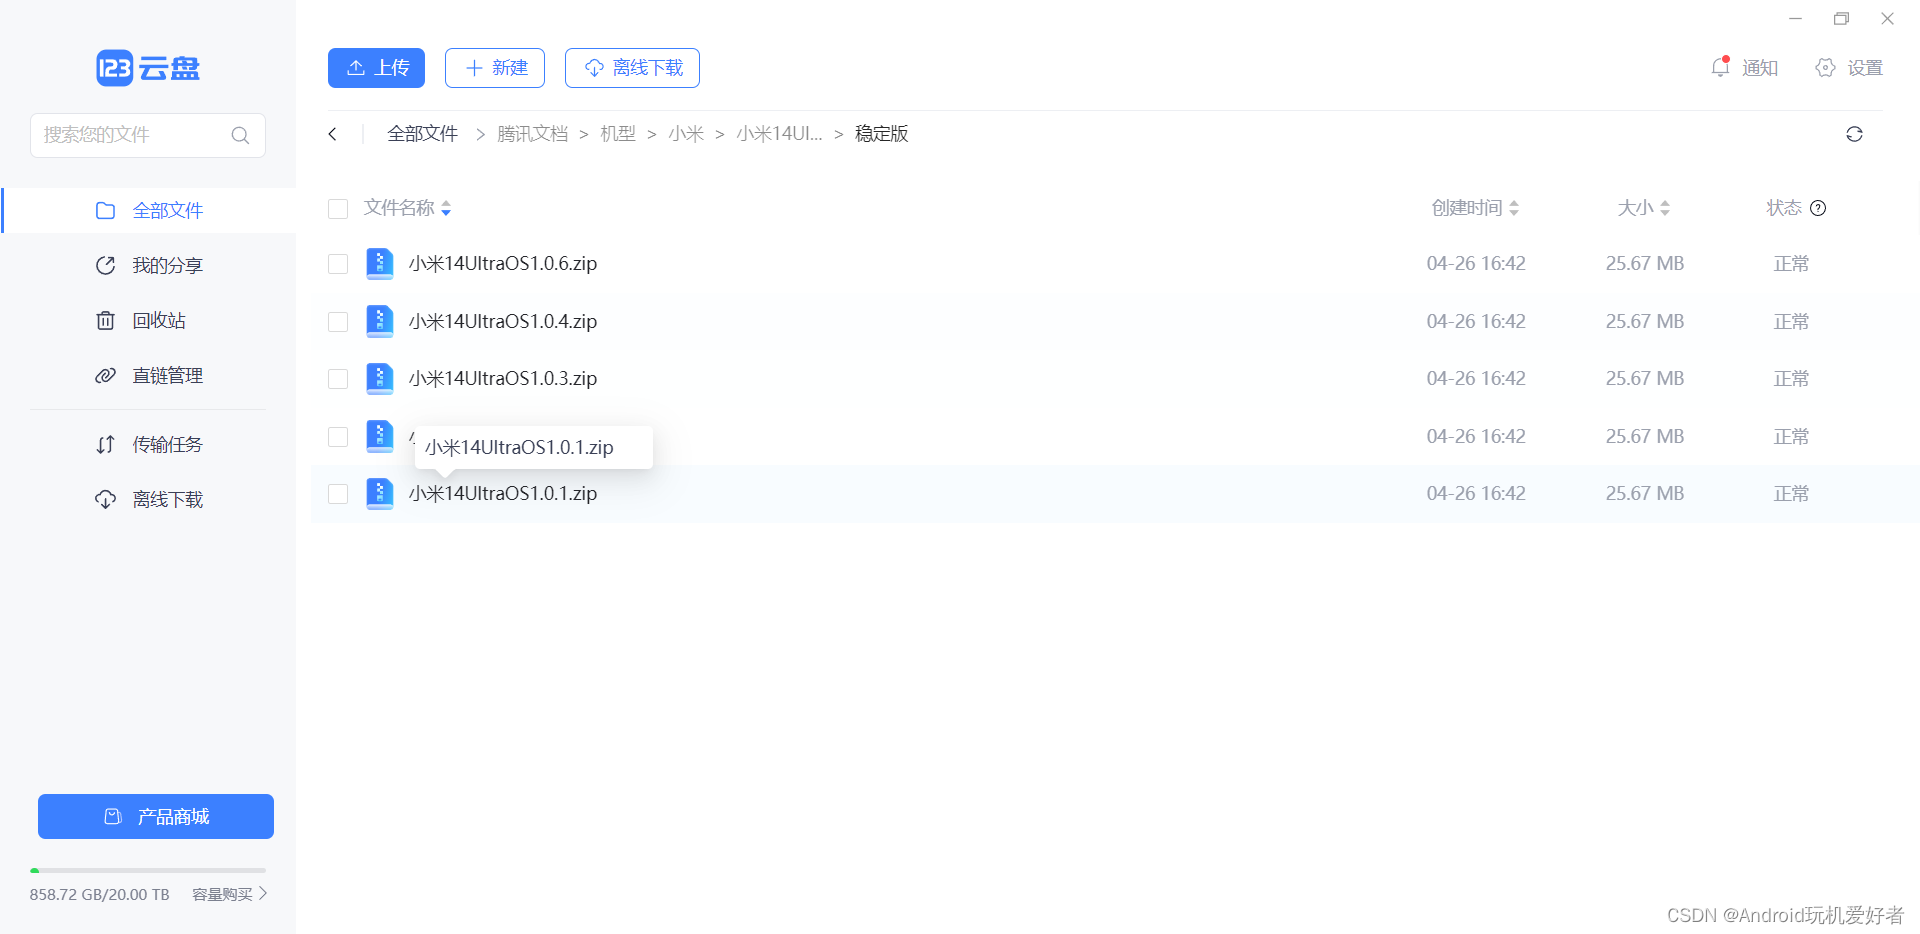
Task: Open 回收站 recycle bin
Action: pyautogui.click(x=149, y=320)
